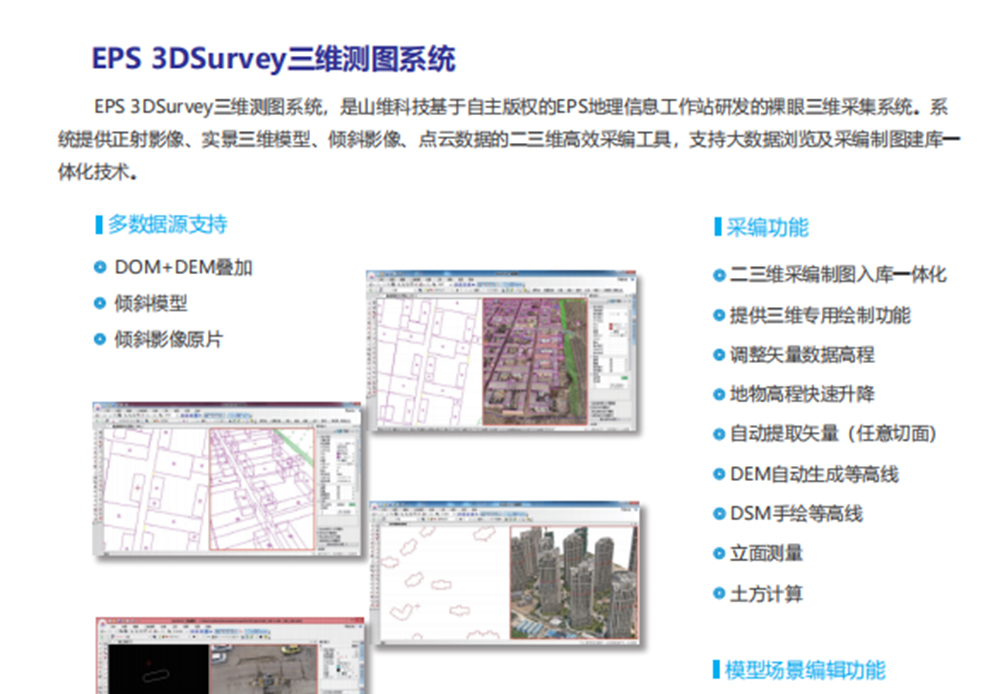Select the heading '模型场景编辑功能'
The width and height of the screenshot is (1000, 694).
coord(805,670)
